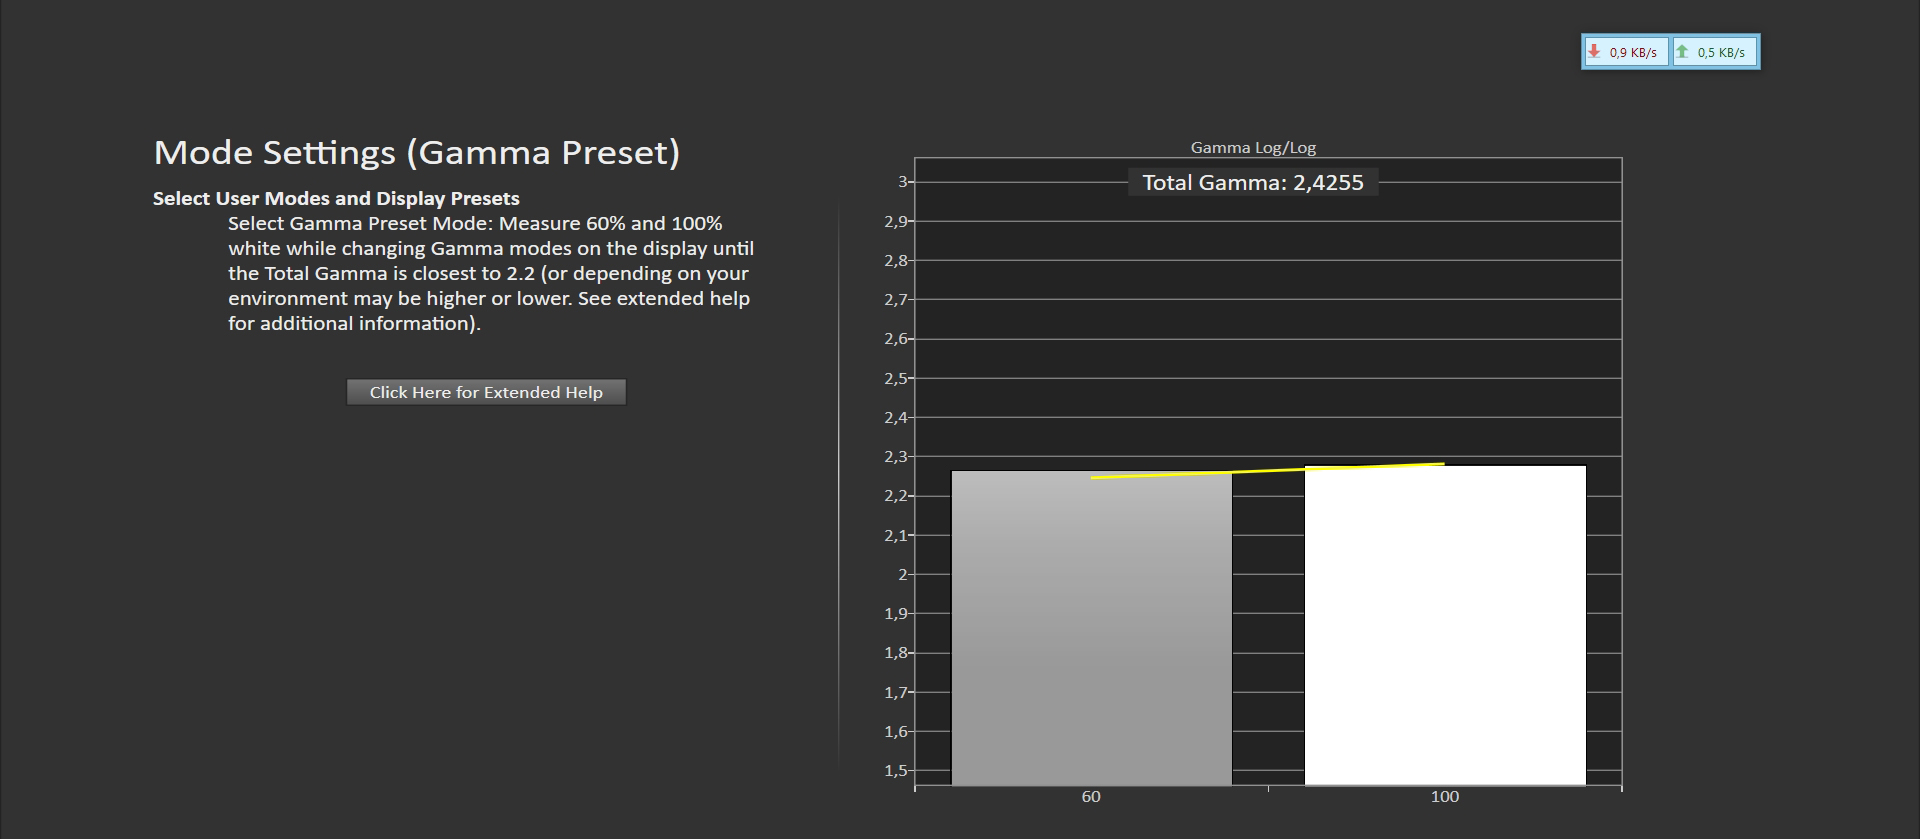Click the x-axis label 60

[x=1091, y=797]
